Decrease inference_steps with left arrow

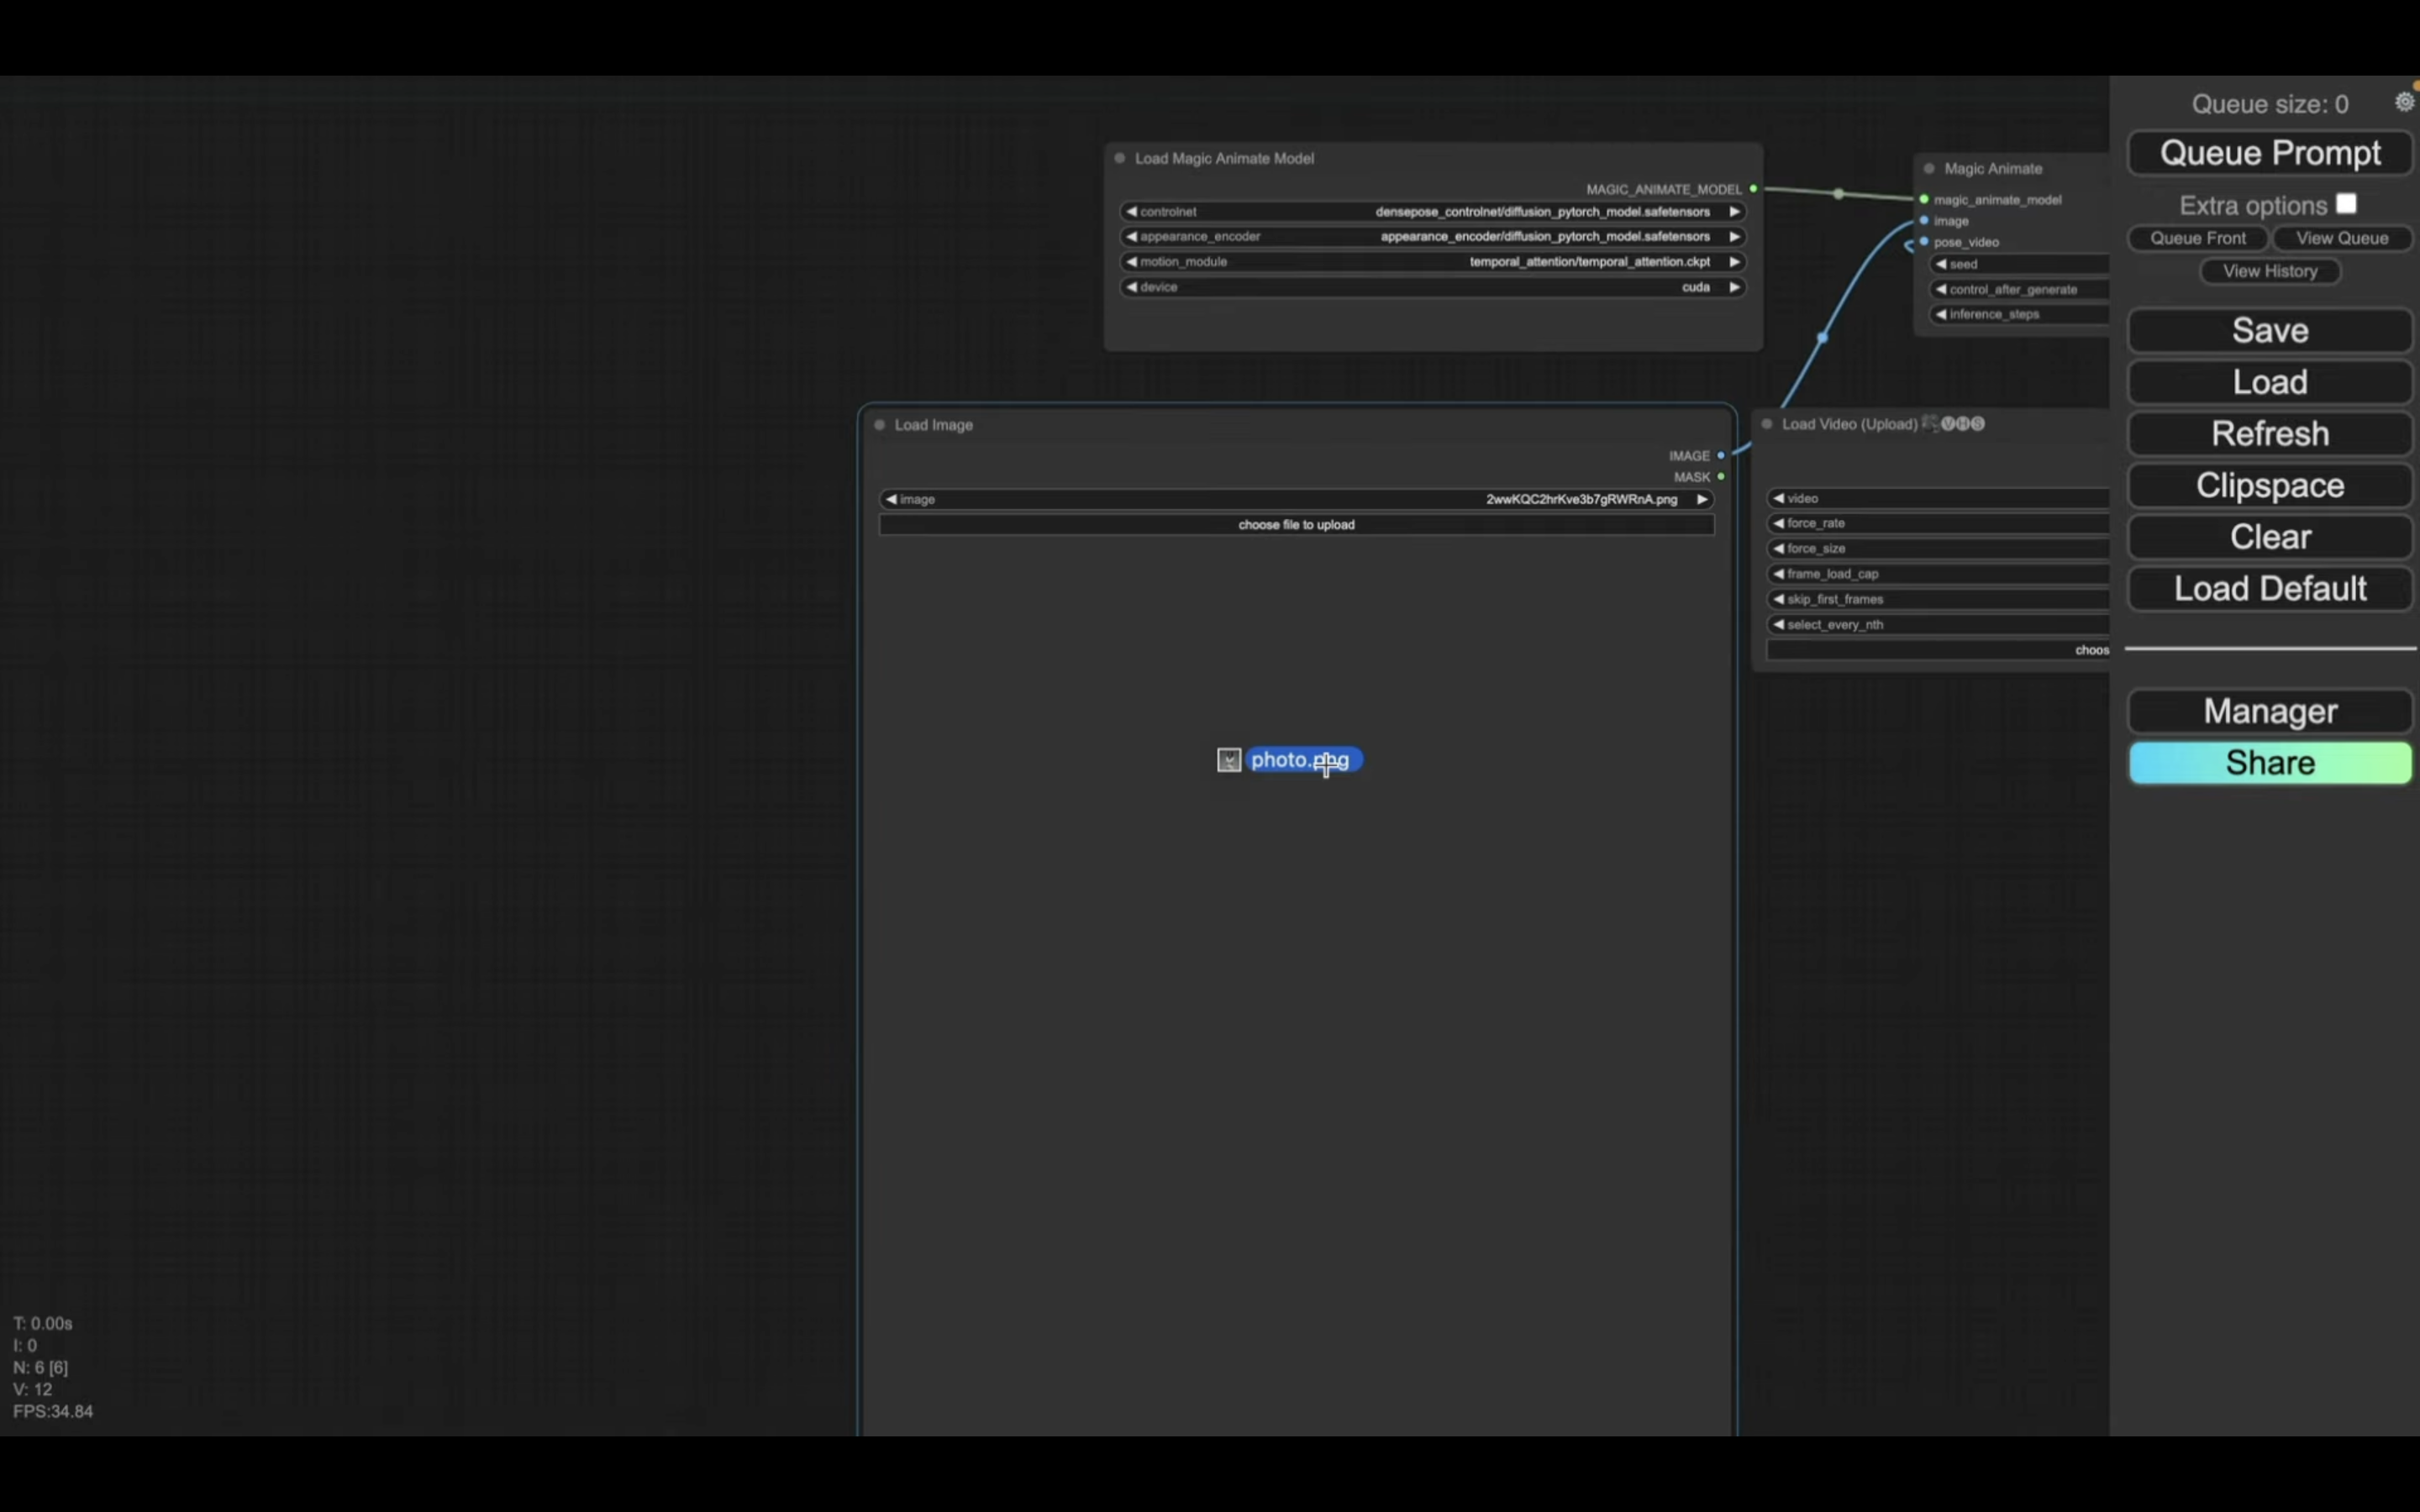click(x=1941, y=314)
